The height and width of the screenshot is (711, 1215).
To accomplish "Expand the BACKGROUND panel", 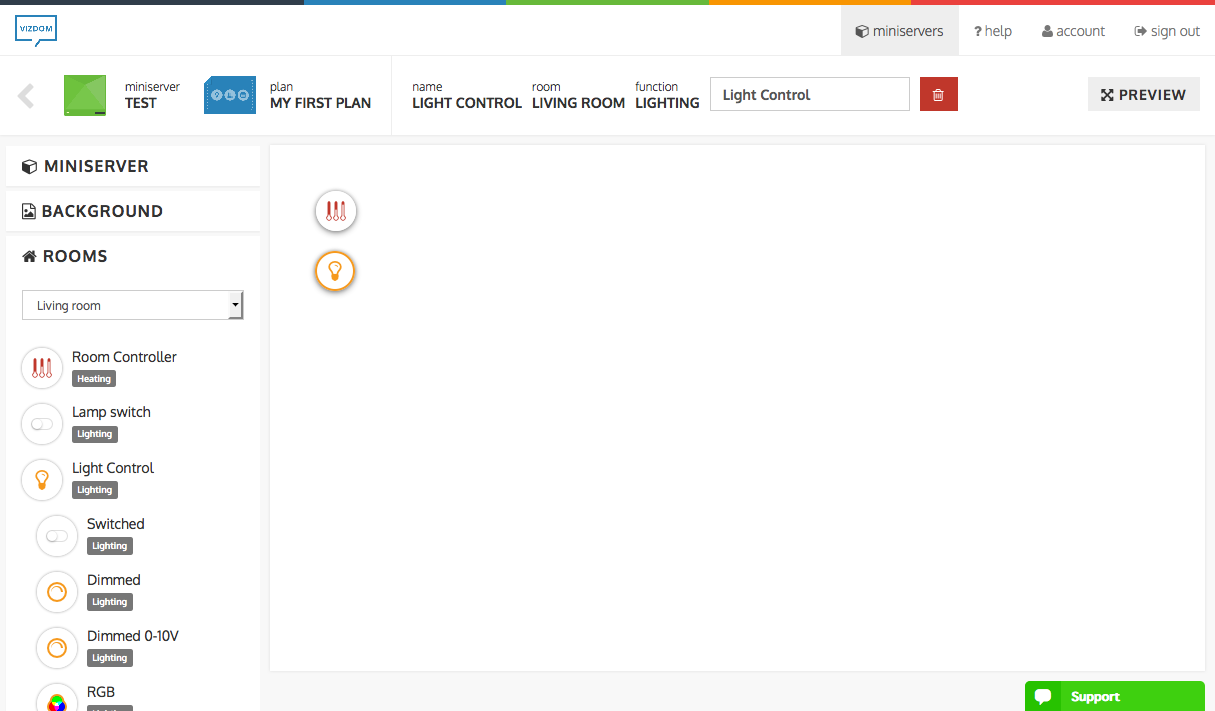I will tap(133, 211).
